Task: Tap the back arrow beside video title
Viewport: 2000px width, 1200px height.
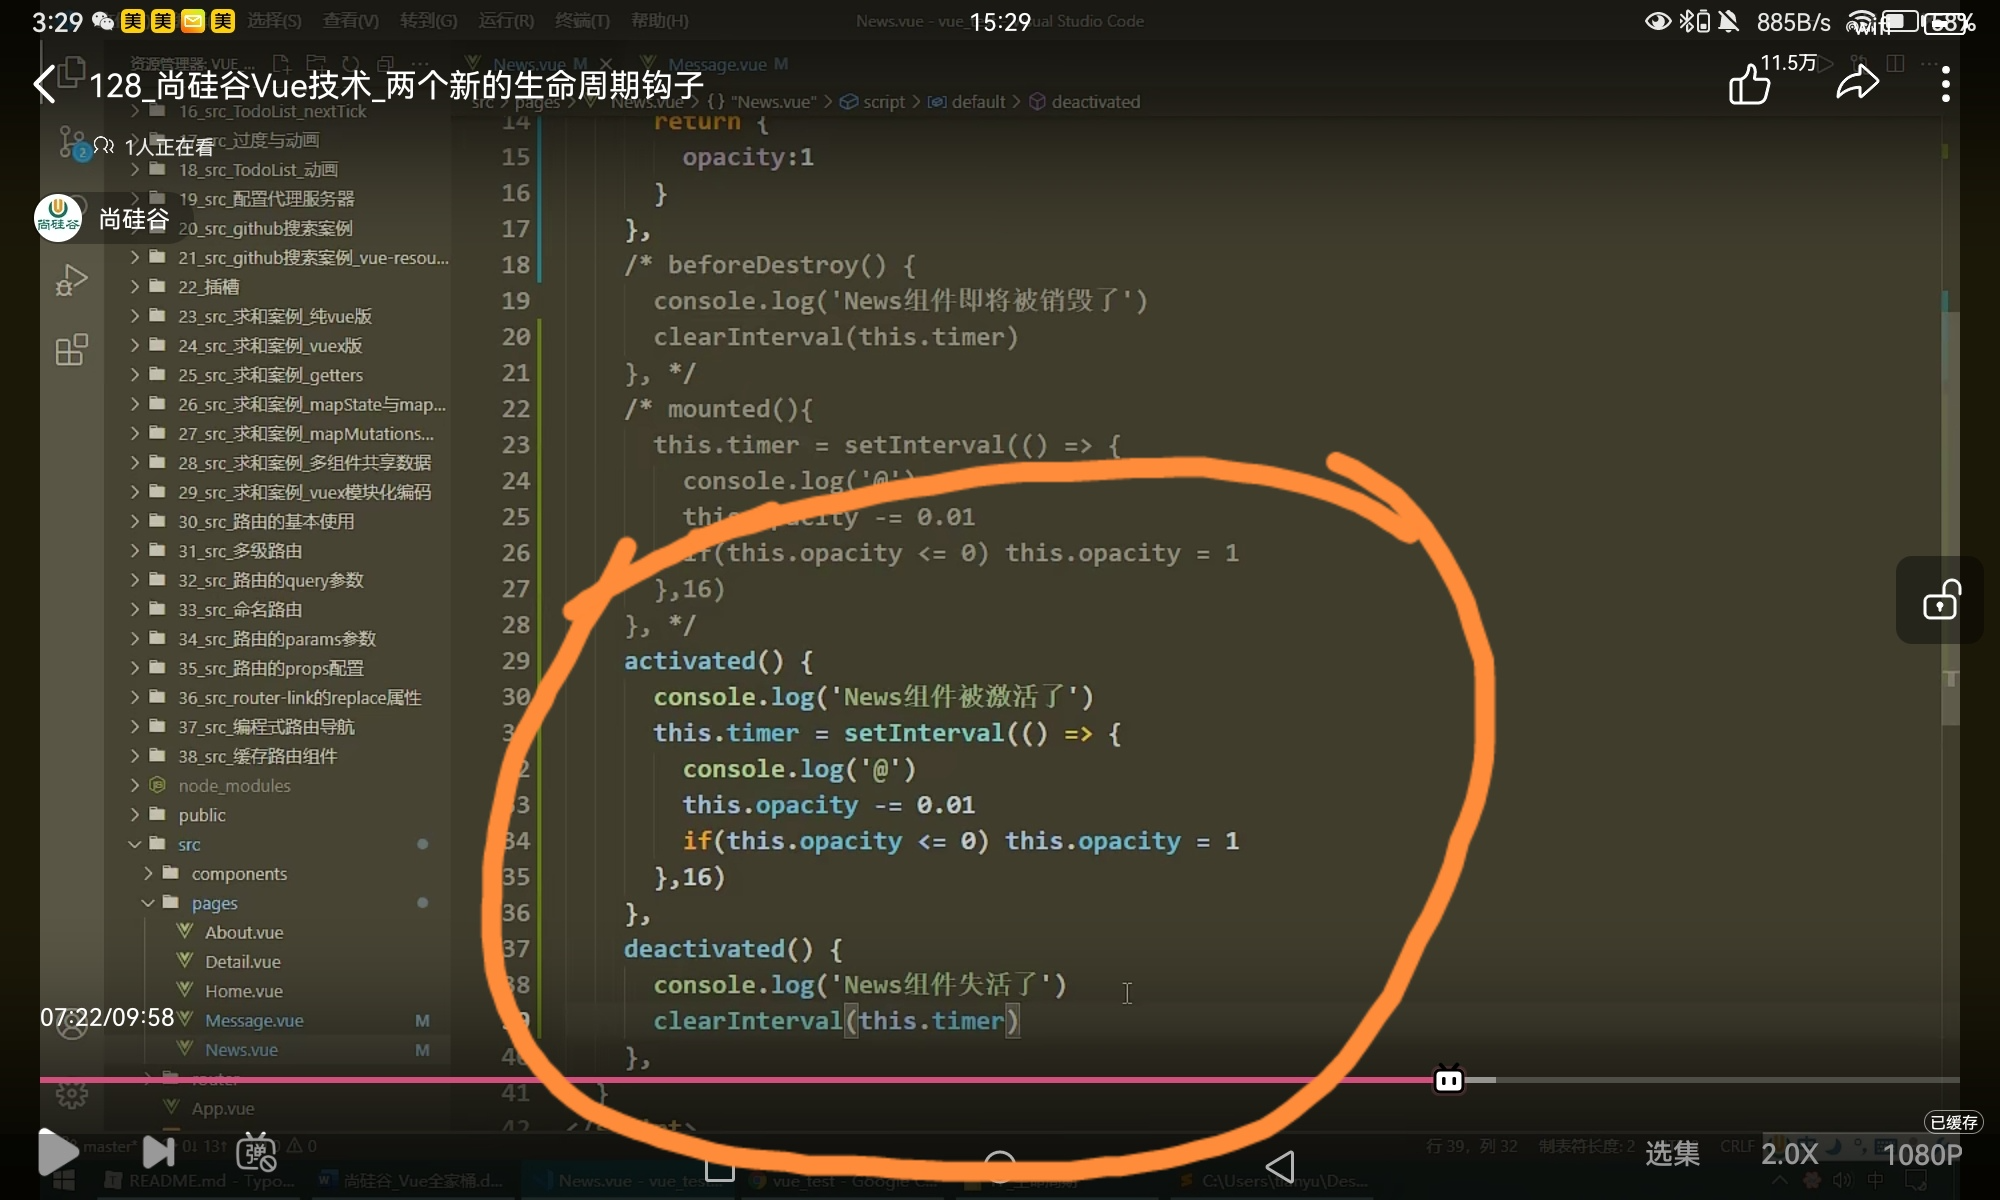Action: click(x=46, y=85)
